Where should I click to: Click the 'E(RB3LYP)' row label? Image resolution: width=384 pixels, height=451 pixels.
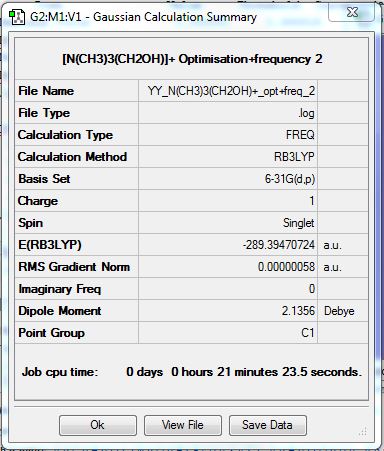(50, 245)
